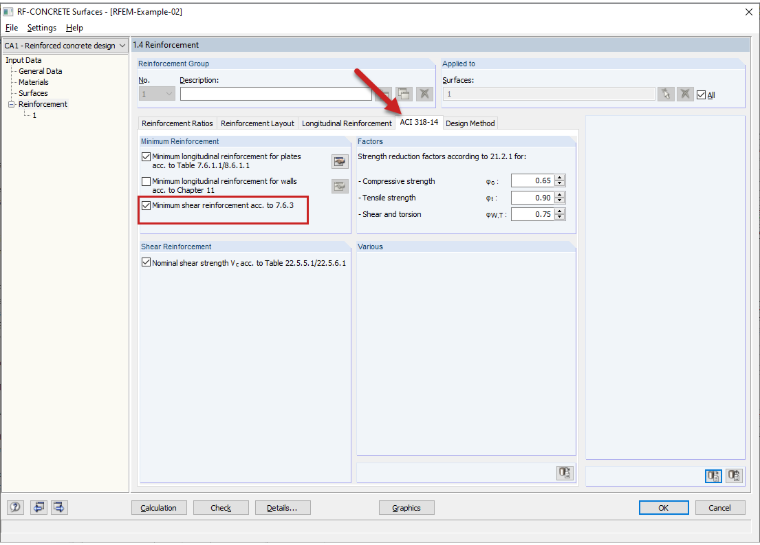Click the Surfaces input field

(x=549, y=94)
